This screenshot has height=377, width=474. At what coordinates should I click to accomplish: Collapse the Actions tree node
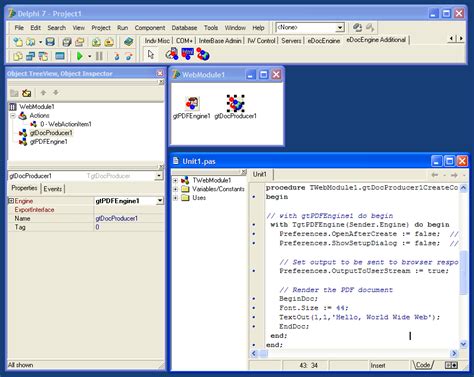click(13, 116)
